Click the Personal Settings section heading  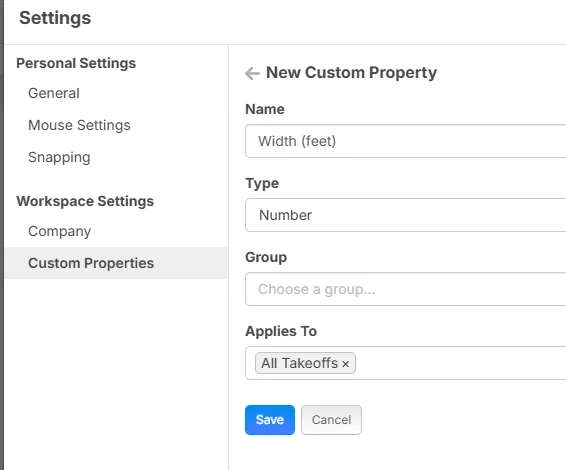click(x=76, y=63)
